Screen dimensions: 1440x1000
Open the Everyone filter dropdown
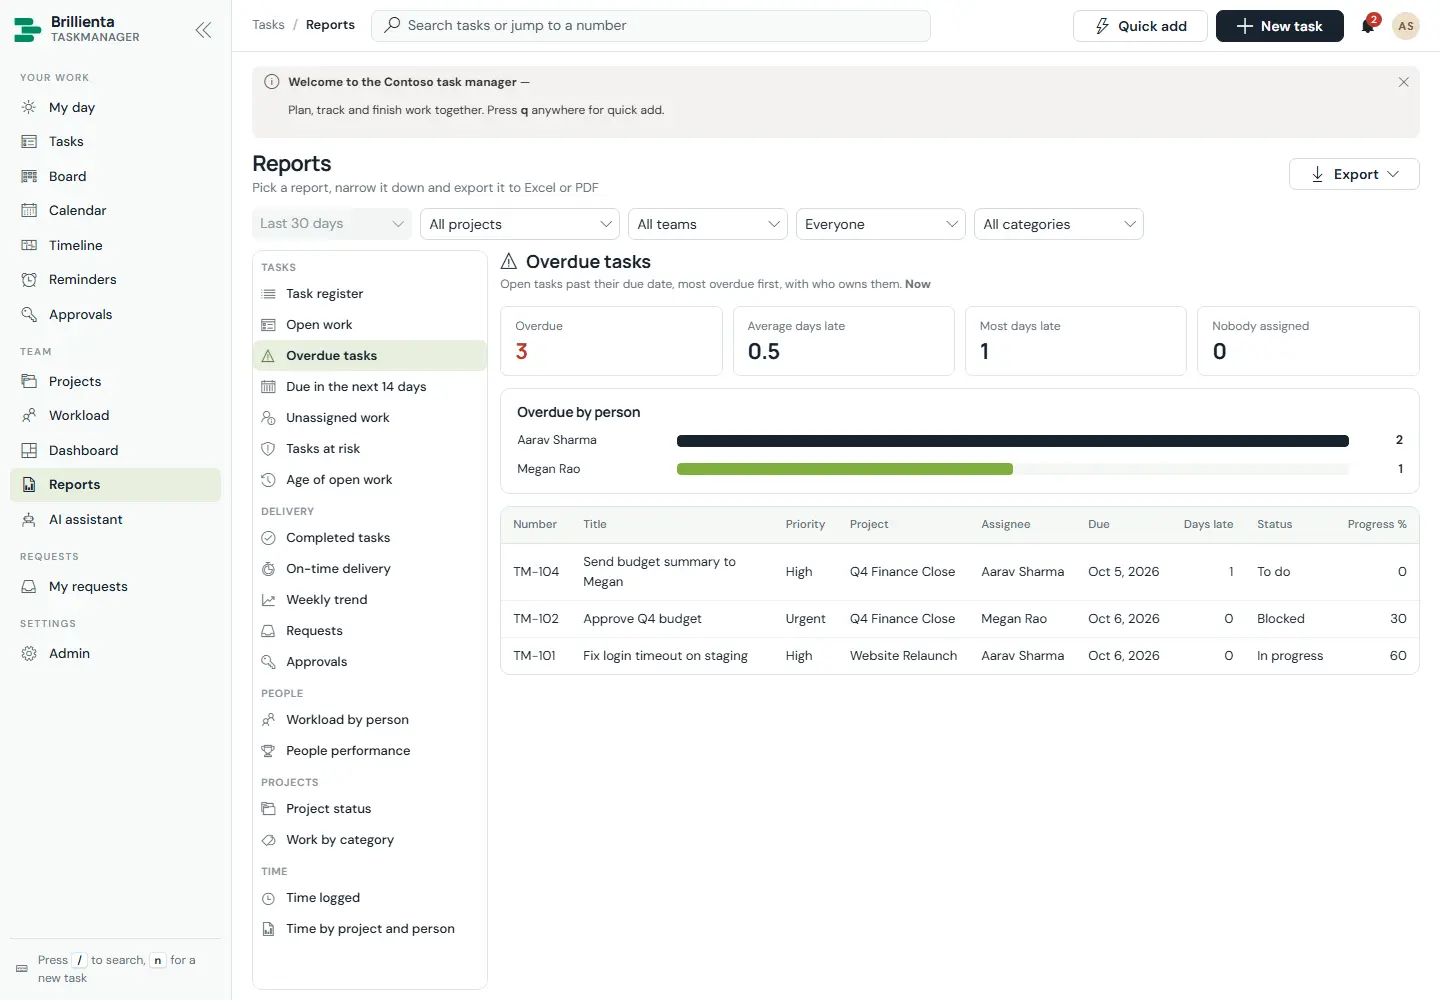coord(881,224)
